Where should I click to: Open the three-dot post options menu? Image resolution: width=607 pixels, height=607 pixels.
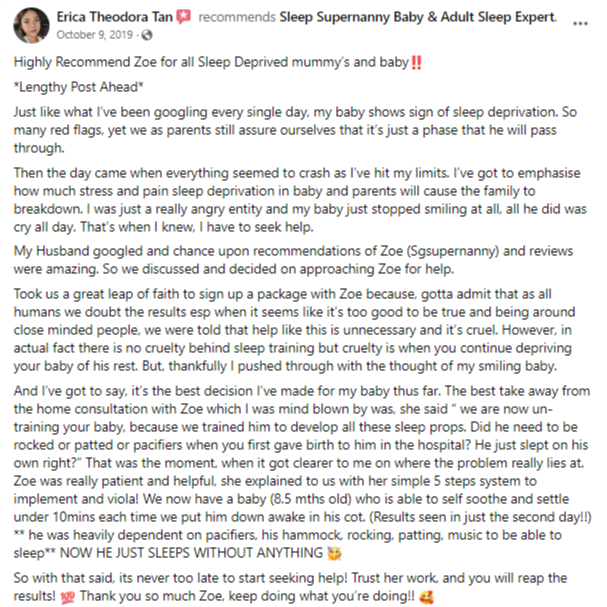coord(580,24)
